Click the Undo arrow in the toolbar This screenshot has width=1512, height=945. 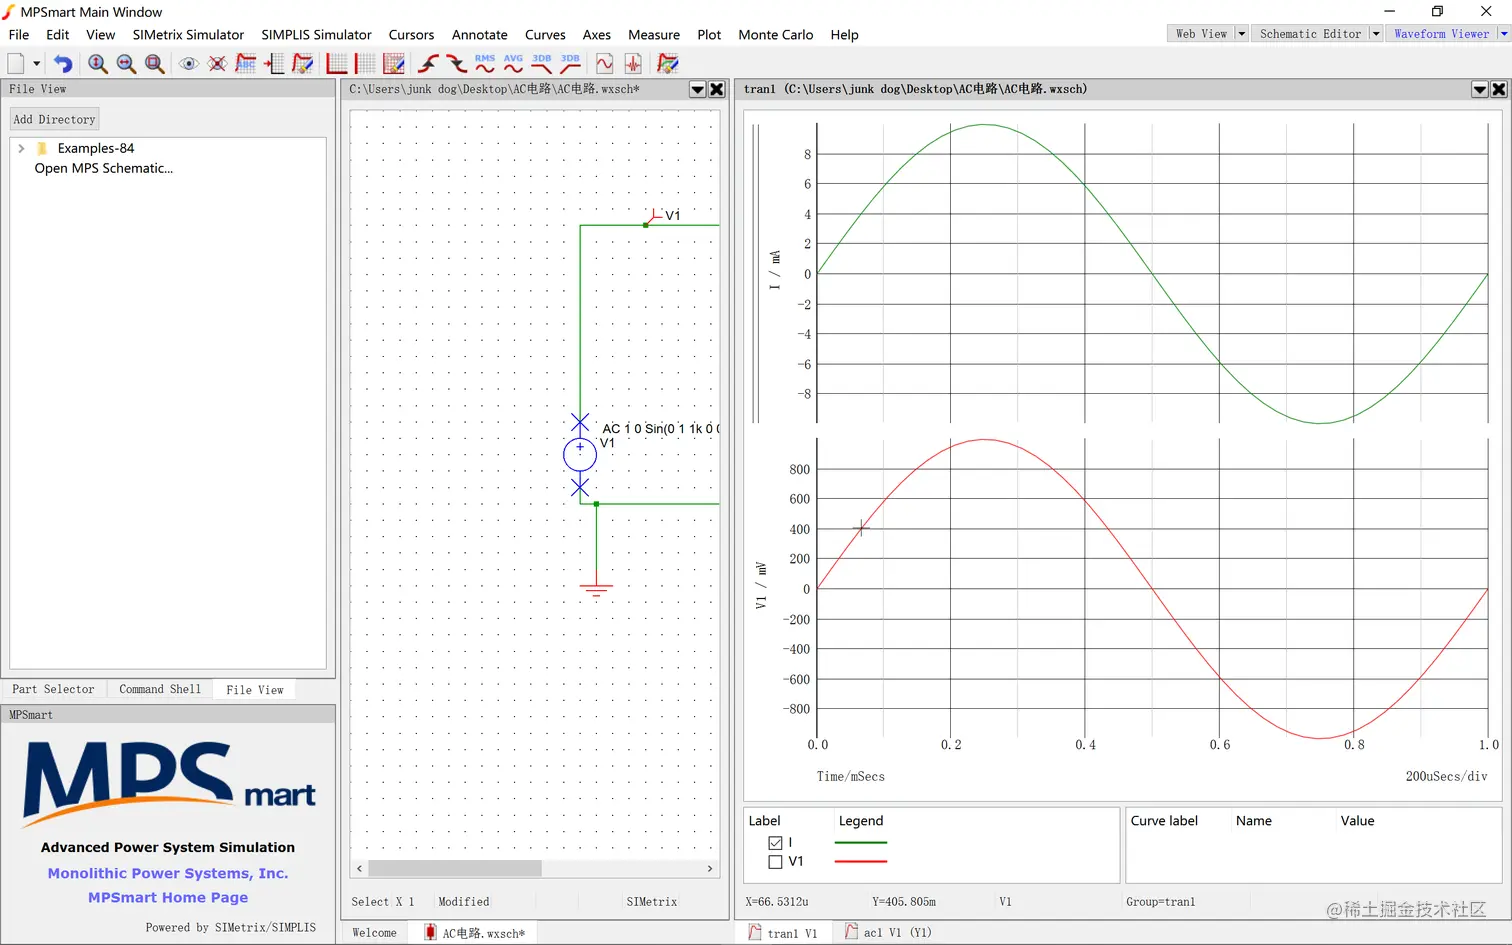[x=63, y=64]
